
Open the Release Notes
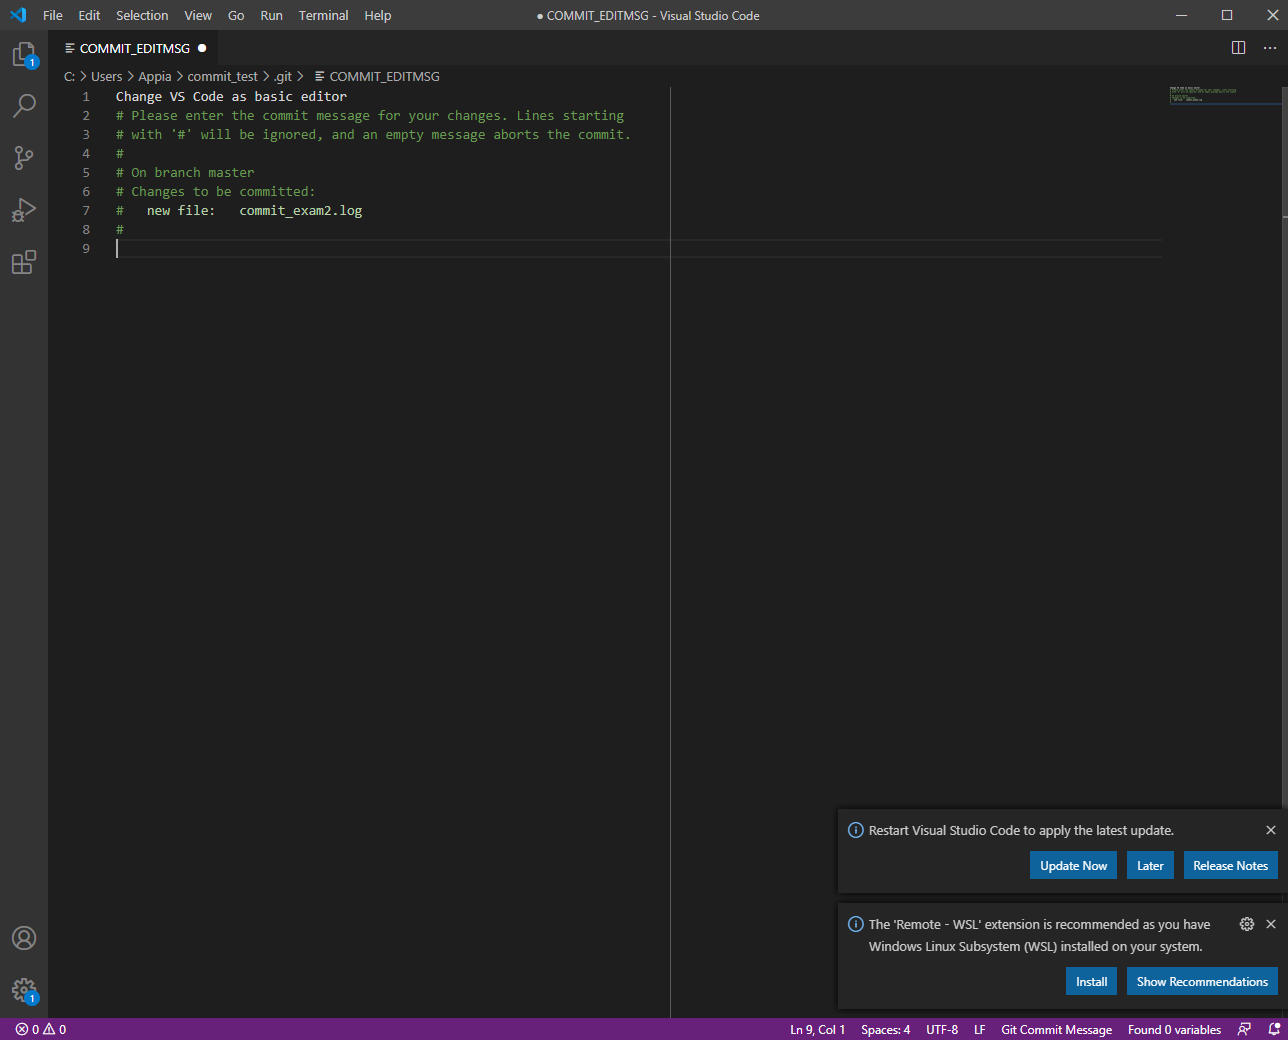click(x=1230, y=866)
